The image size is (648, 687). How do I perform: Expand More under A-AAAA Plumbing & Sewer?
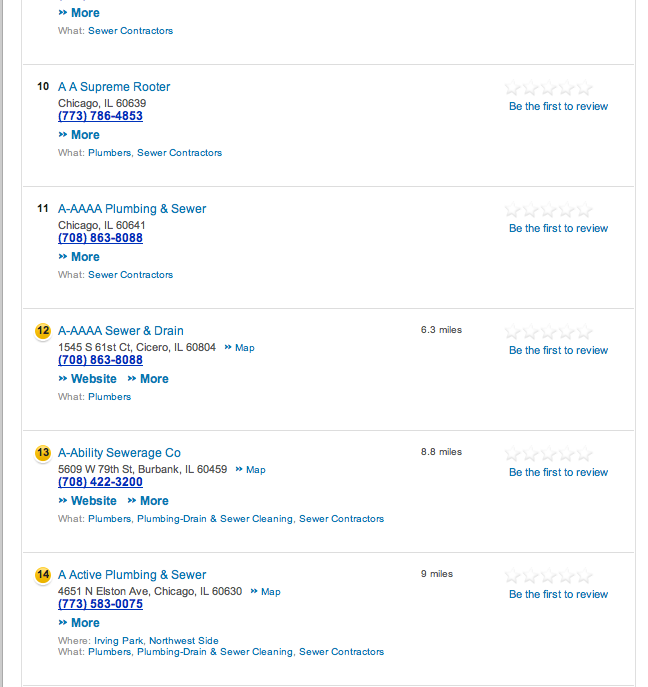tap(79, 257)
